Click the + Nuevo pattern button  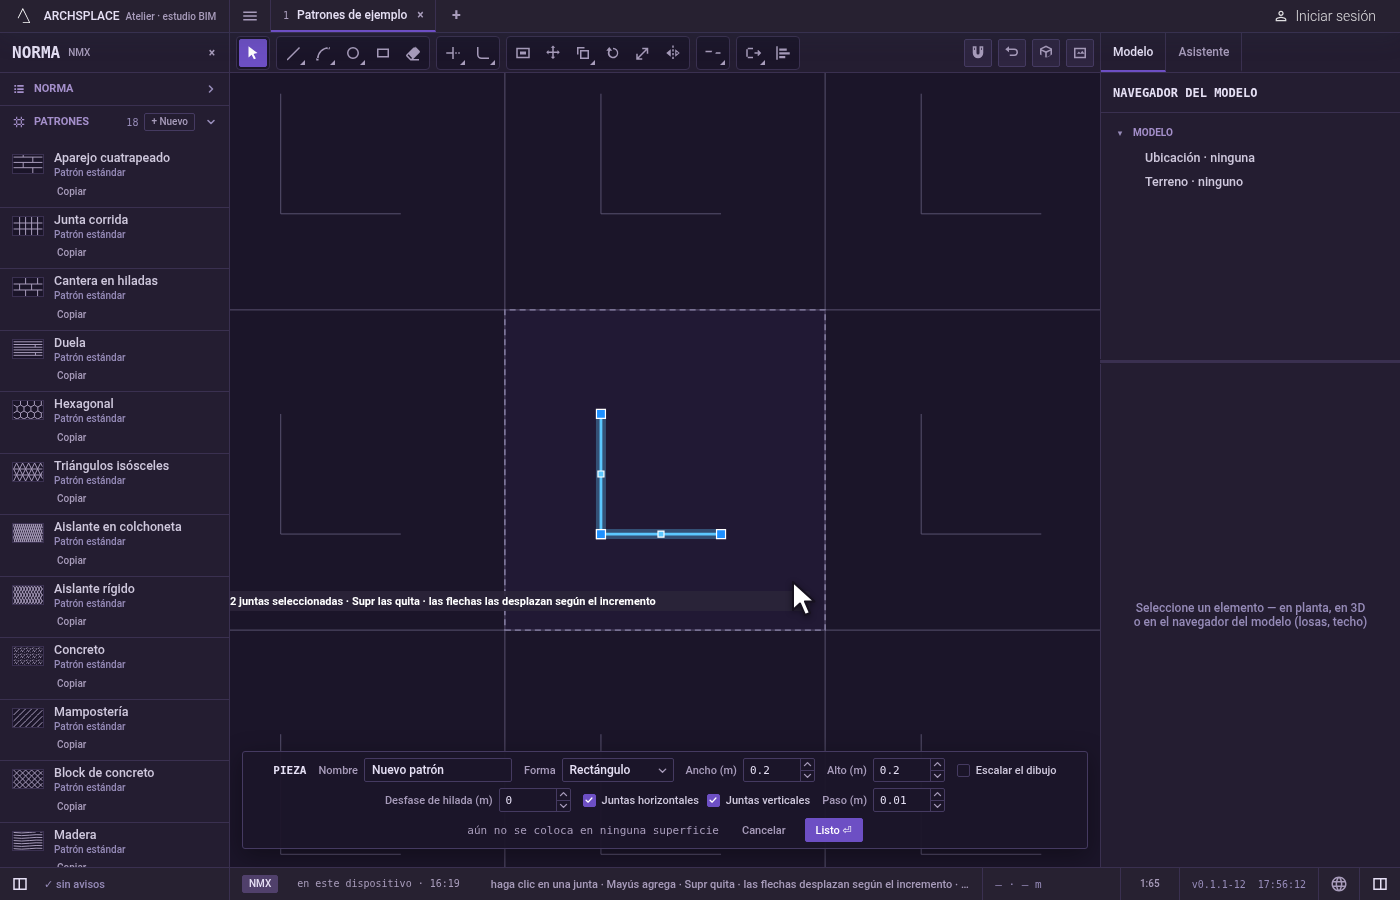pyautogui.click(x=169, y=122)
